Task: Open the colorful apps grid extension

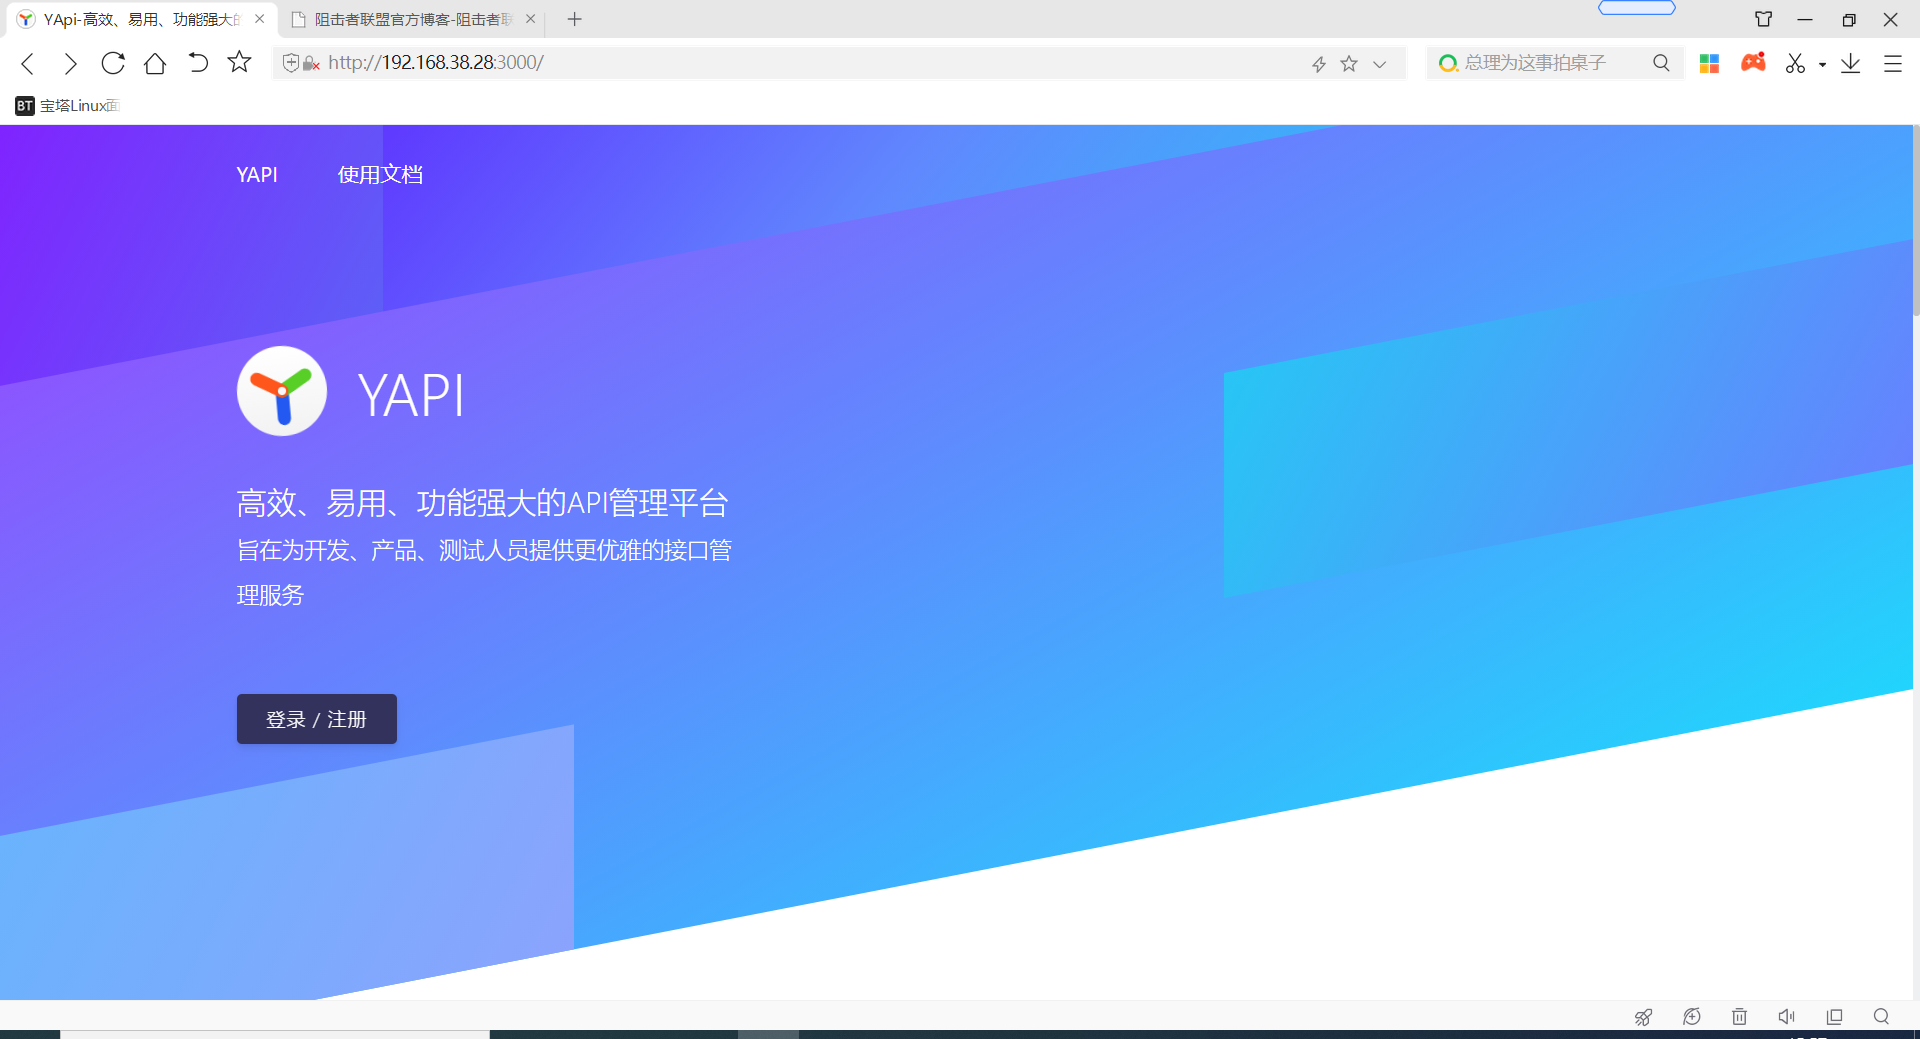Action: (x=1709, y=63)
